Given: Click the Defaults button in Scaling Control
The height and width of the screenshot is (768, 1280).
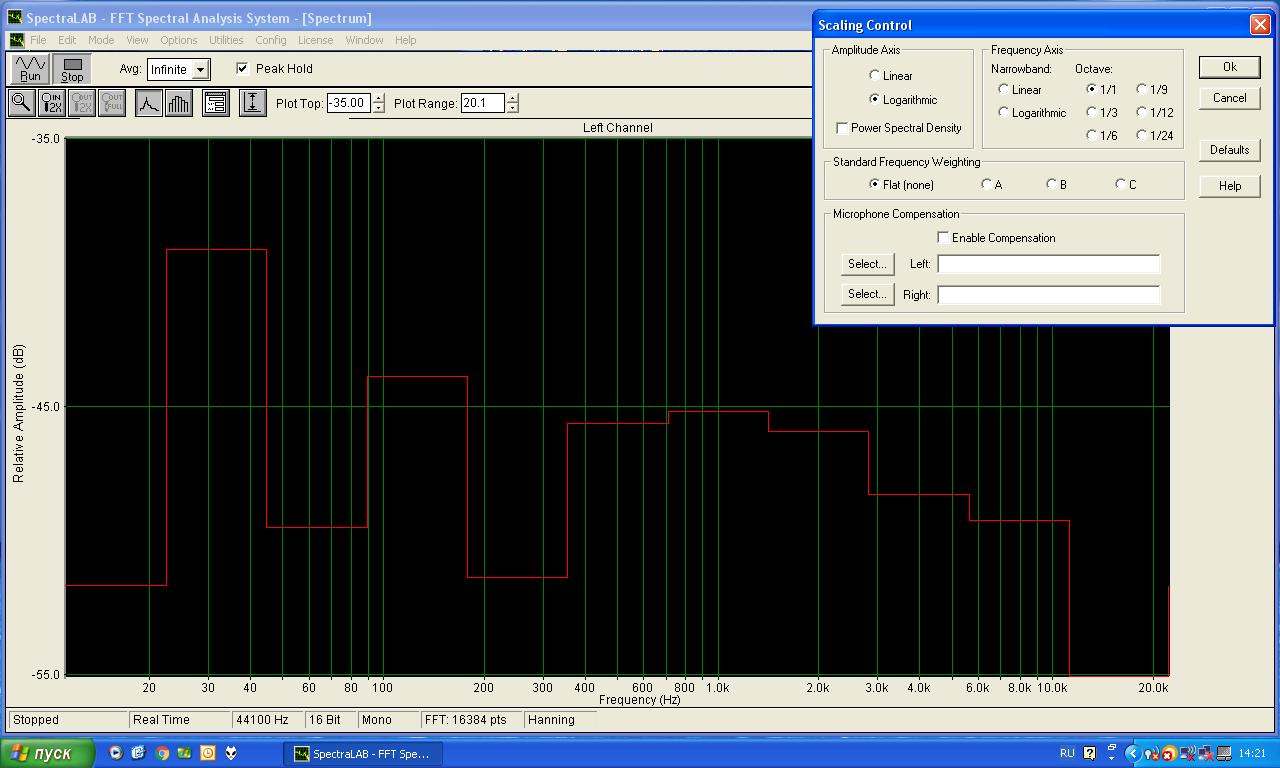Looking at the screenshot, I should pyautogui.click(x=1229, y=150).
